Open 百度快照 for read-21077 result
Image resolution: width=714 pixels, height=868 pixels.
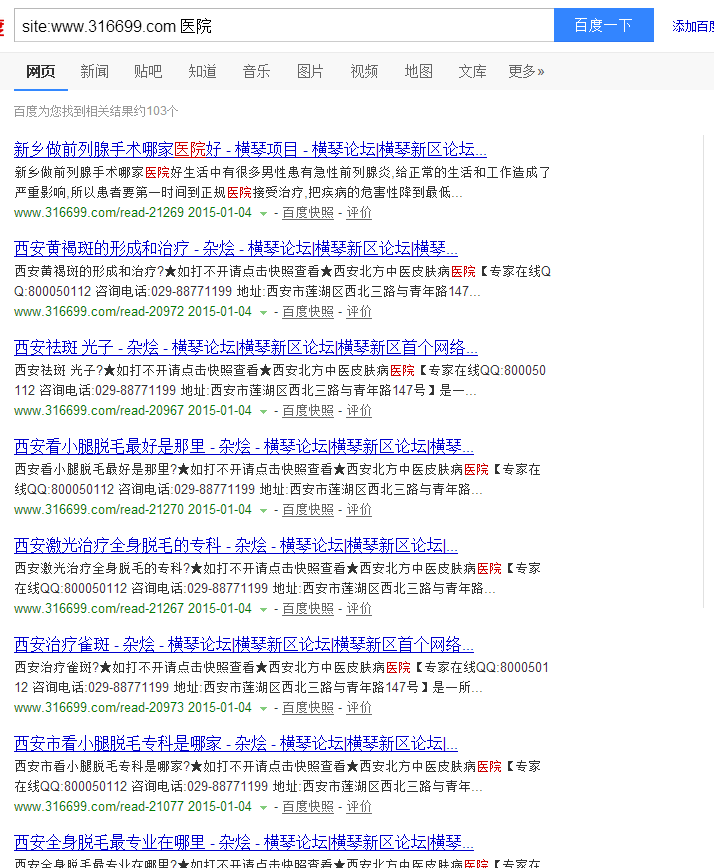click(308, 807)
